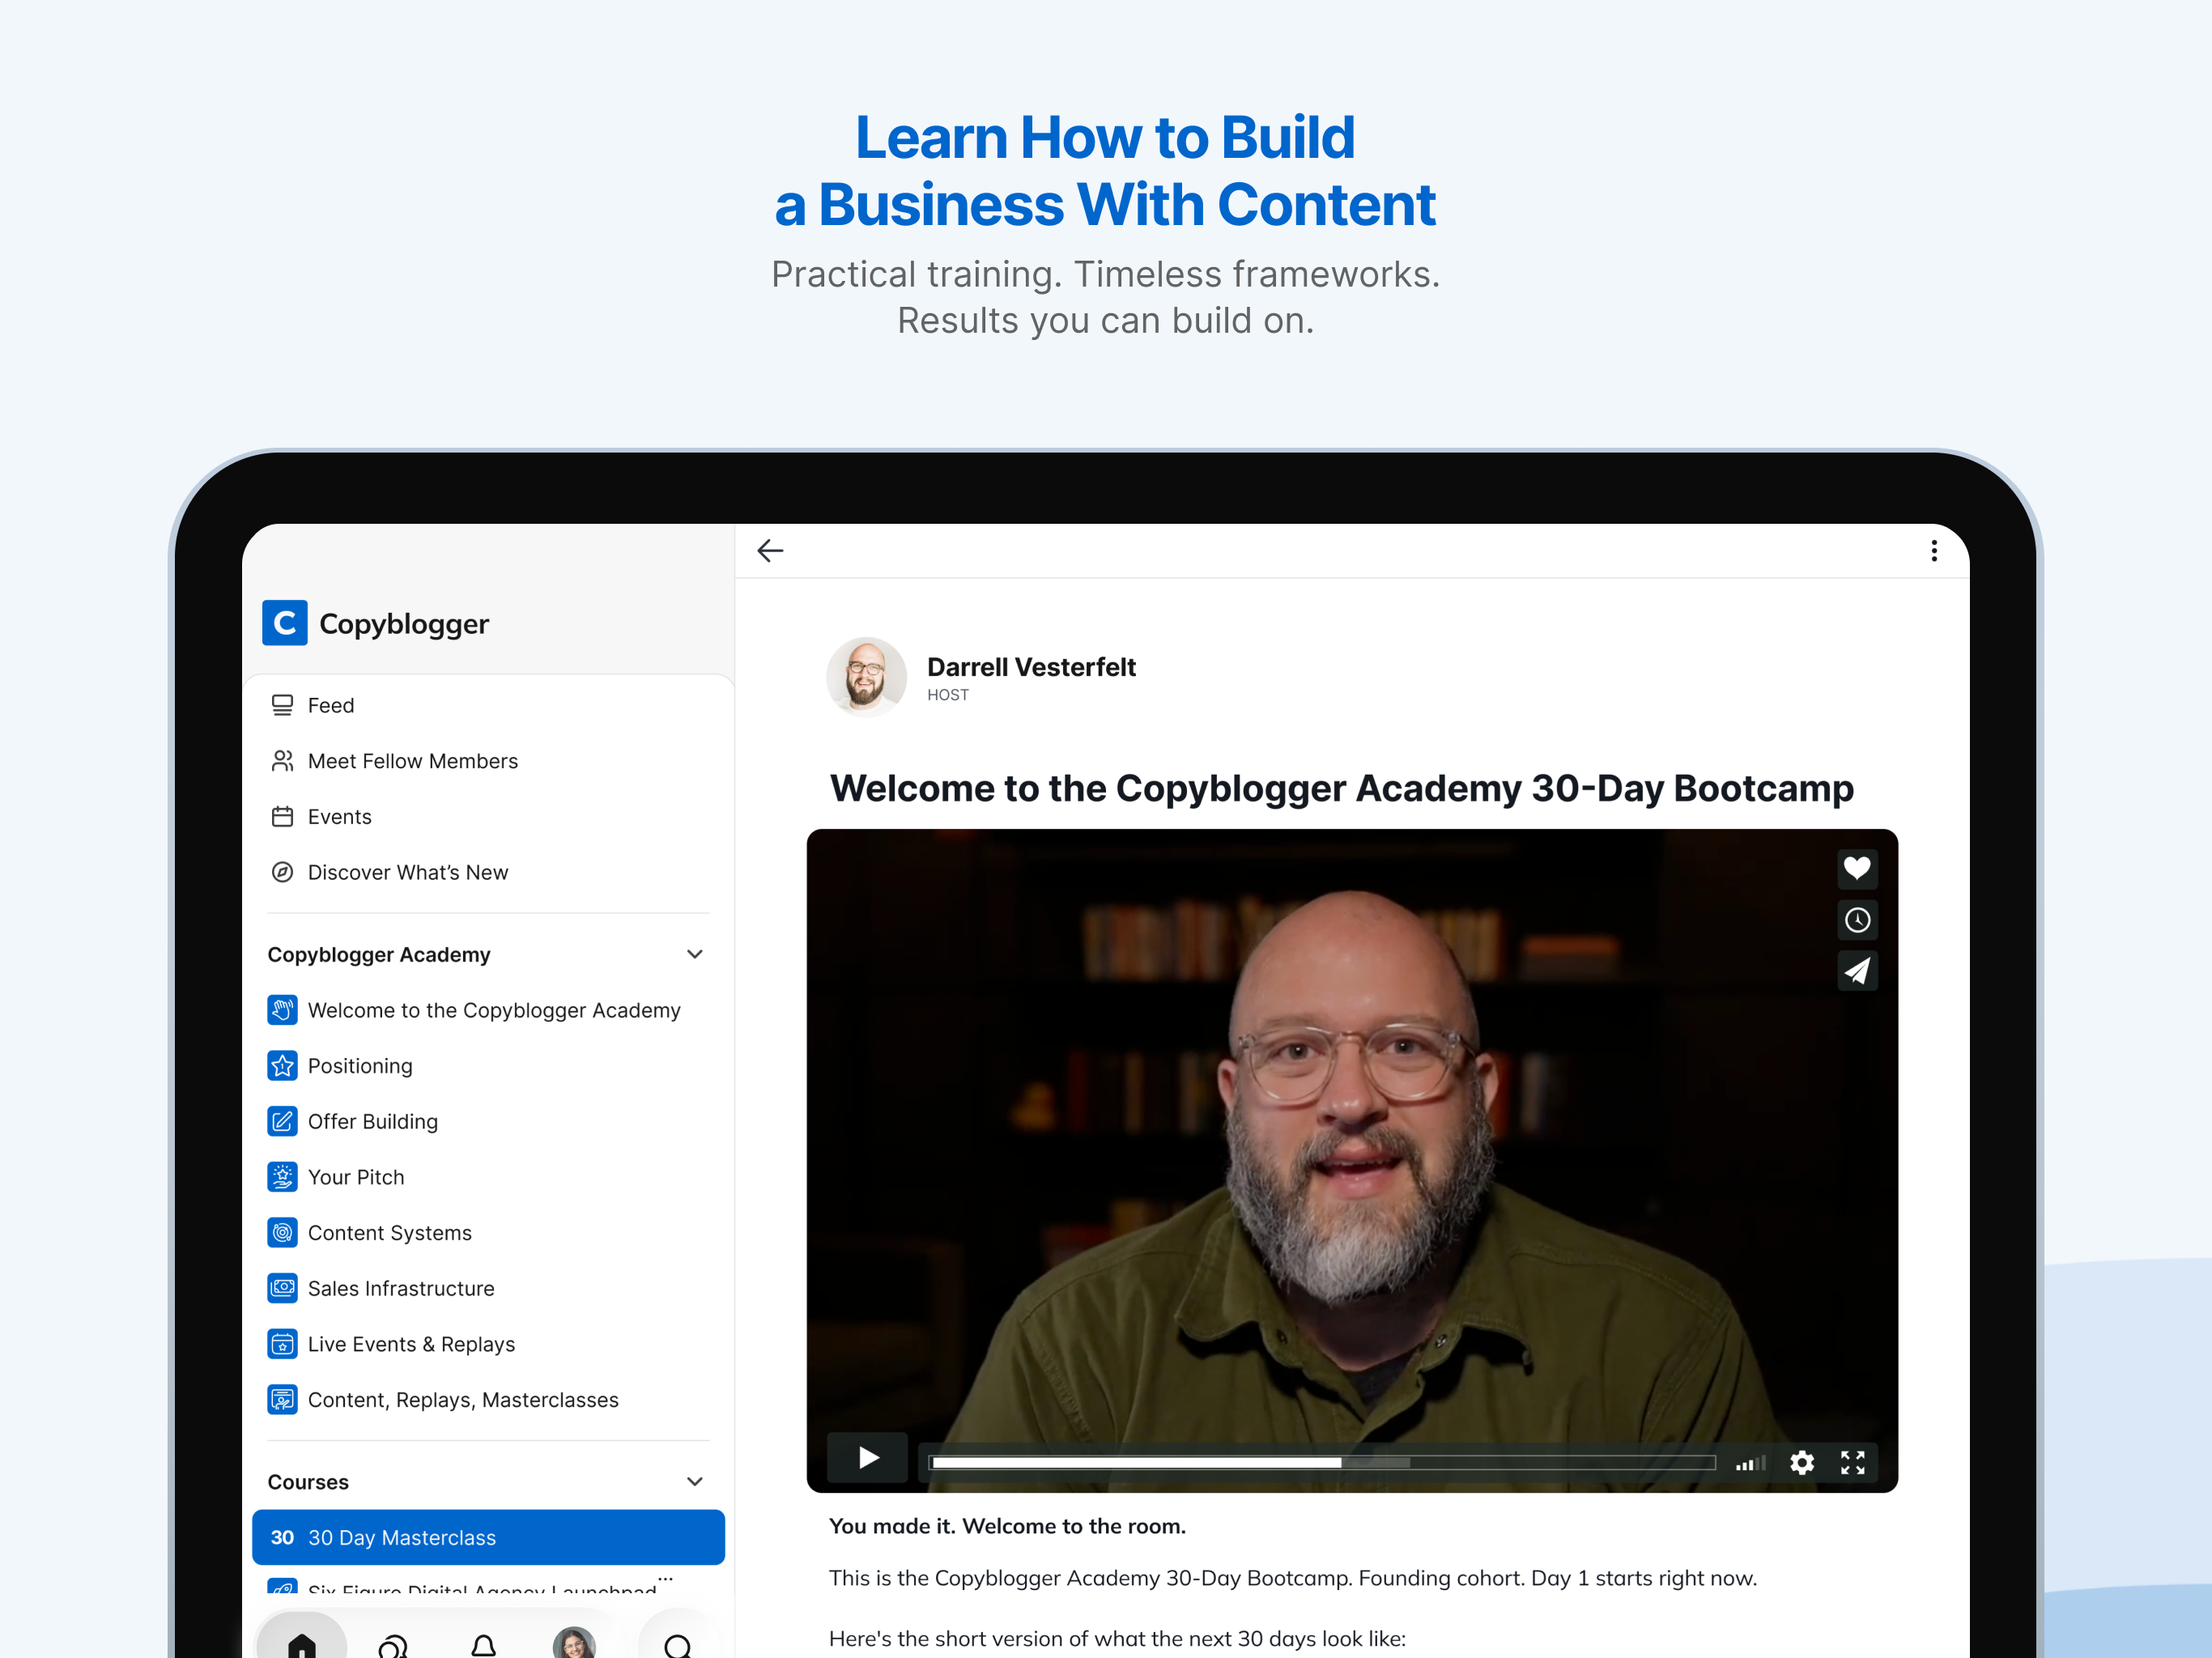Open the Your Pitch space
This screenshot has width=2212, height=1658.
pyautogui.click(x=489, y=1177)
